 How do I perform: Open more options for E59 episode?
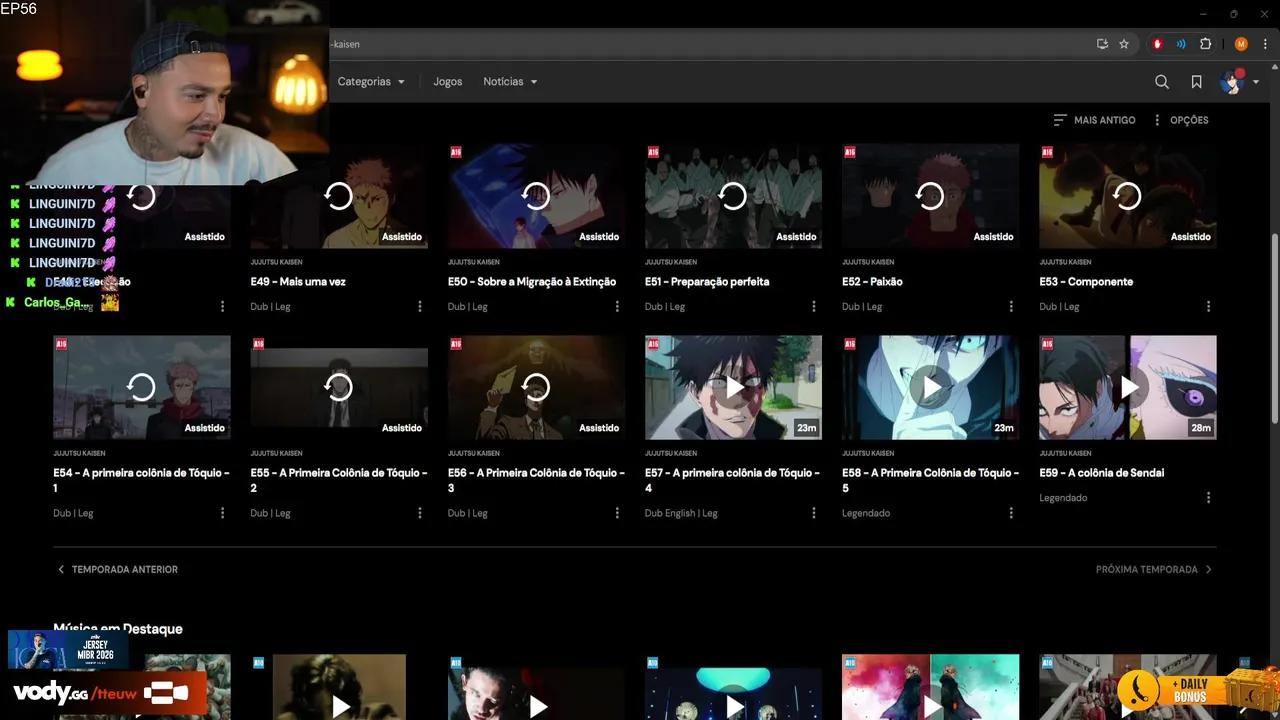point(1208,497)
